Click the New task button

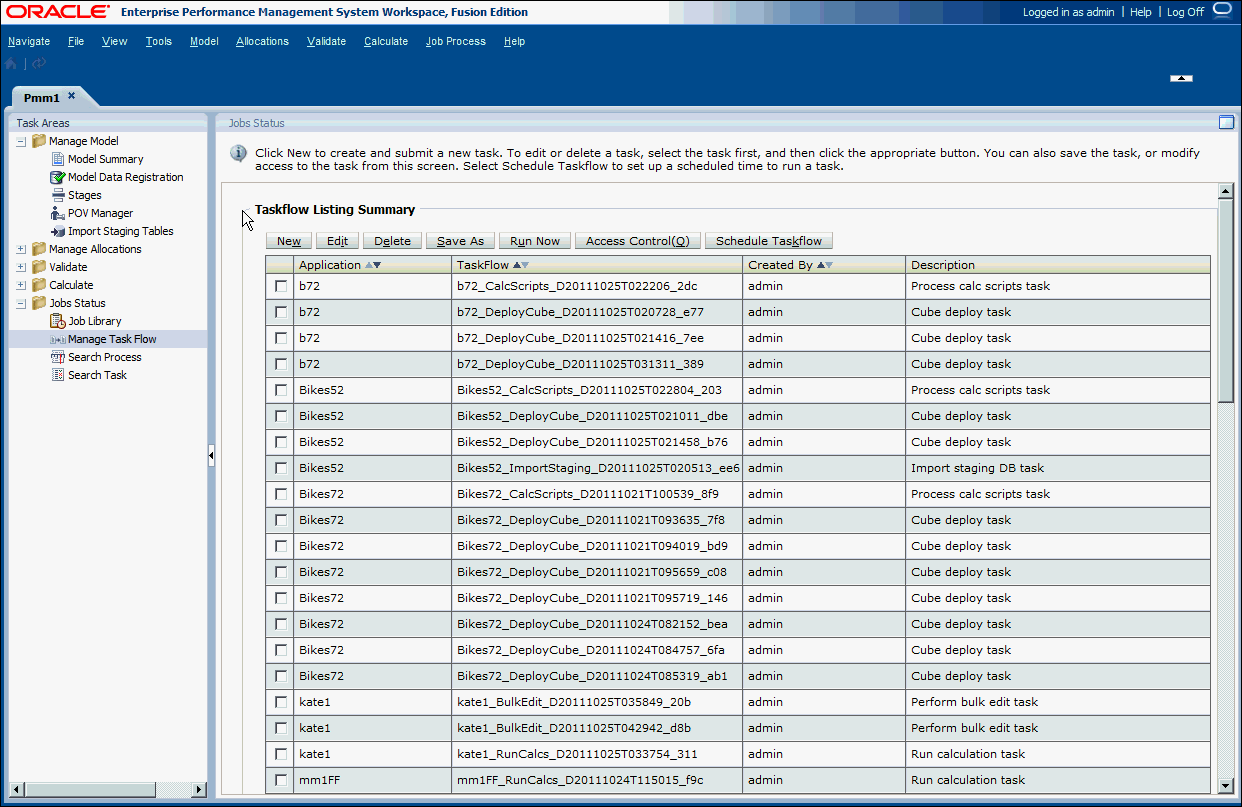point(289,241)
